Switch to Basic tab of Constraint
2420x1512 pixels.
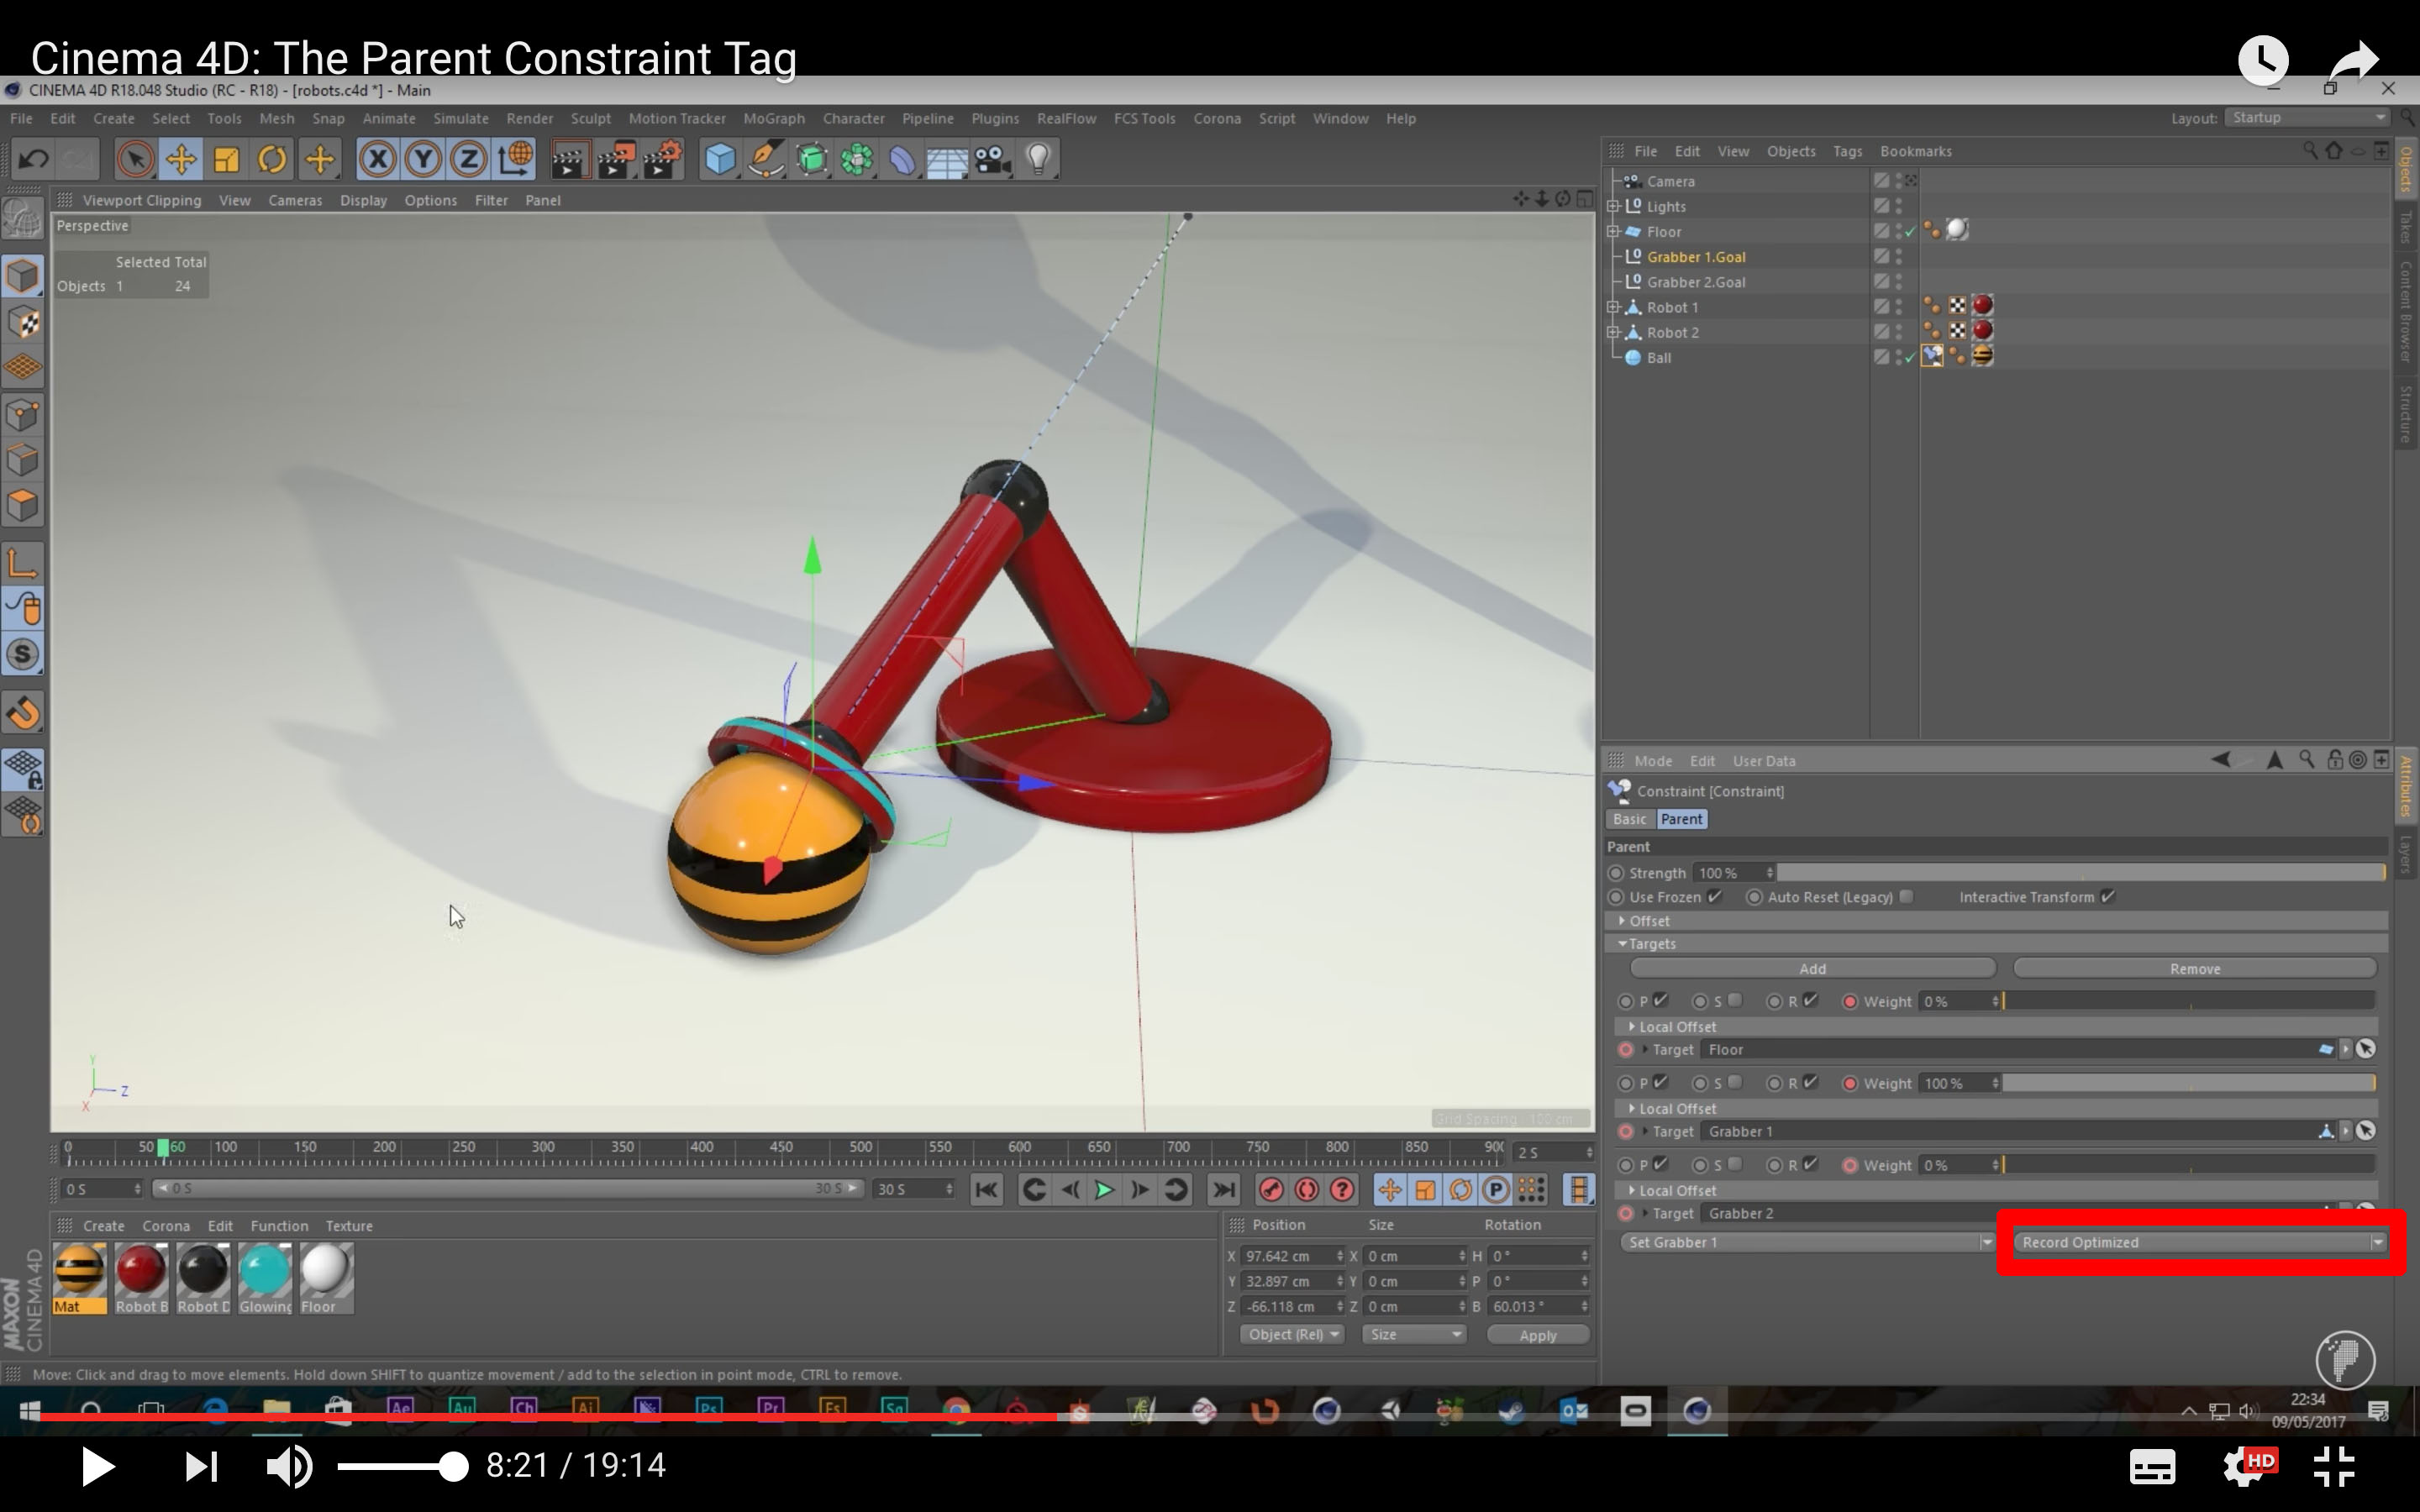click(x=1629, y=819)
